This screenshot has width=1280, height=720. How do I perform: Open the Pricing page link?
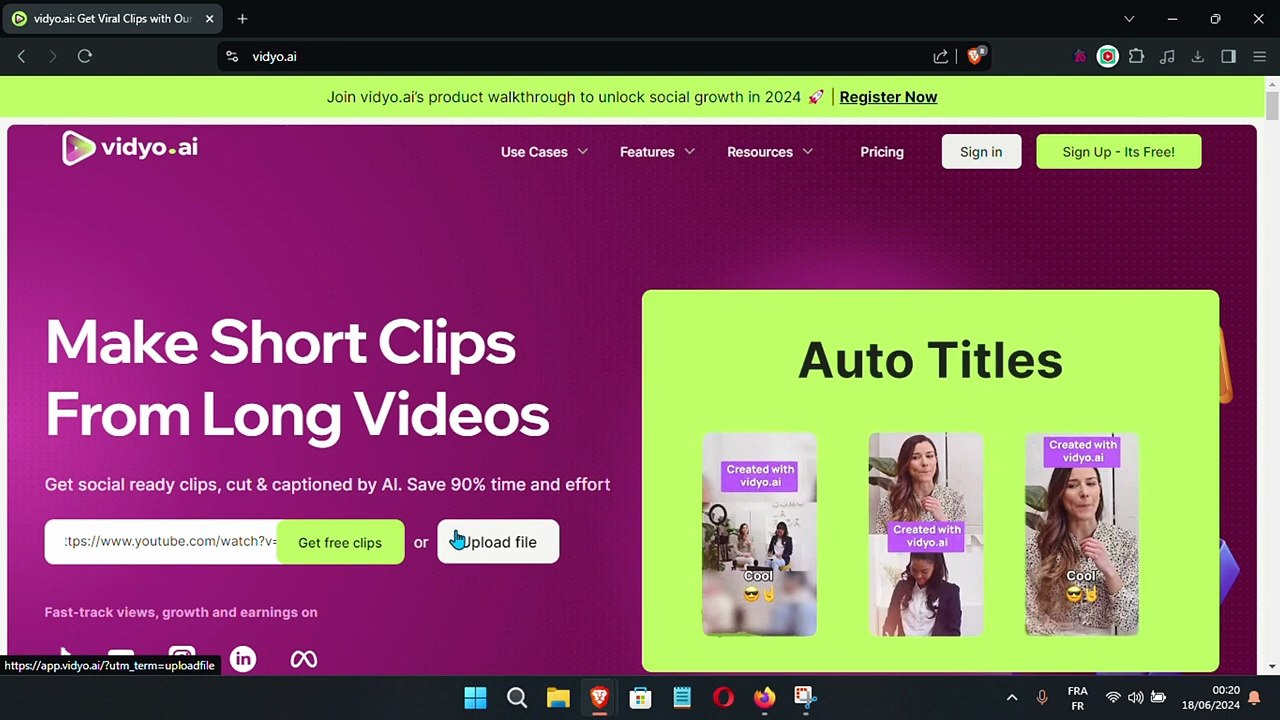tap(882, 152)
